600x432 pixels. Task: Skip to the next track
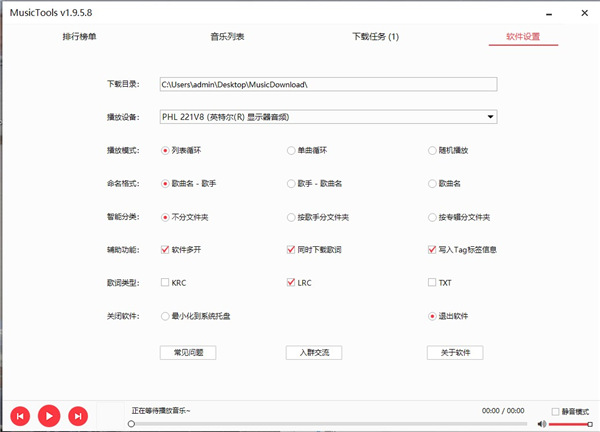click(x=79, y=415)
